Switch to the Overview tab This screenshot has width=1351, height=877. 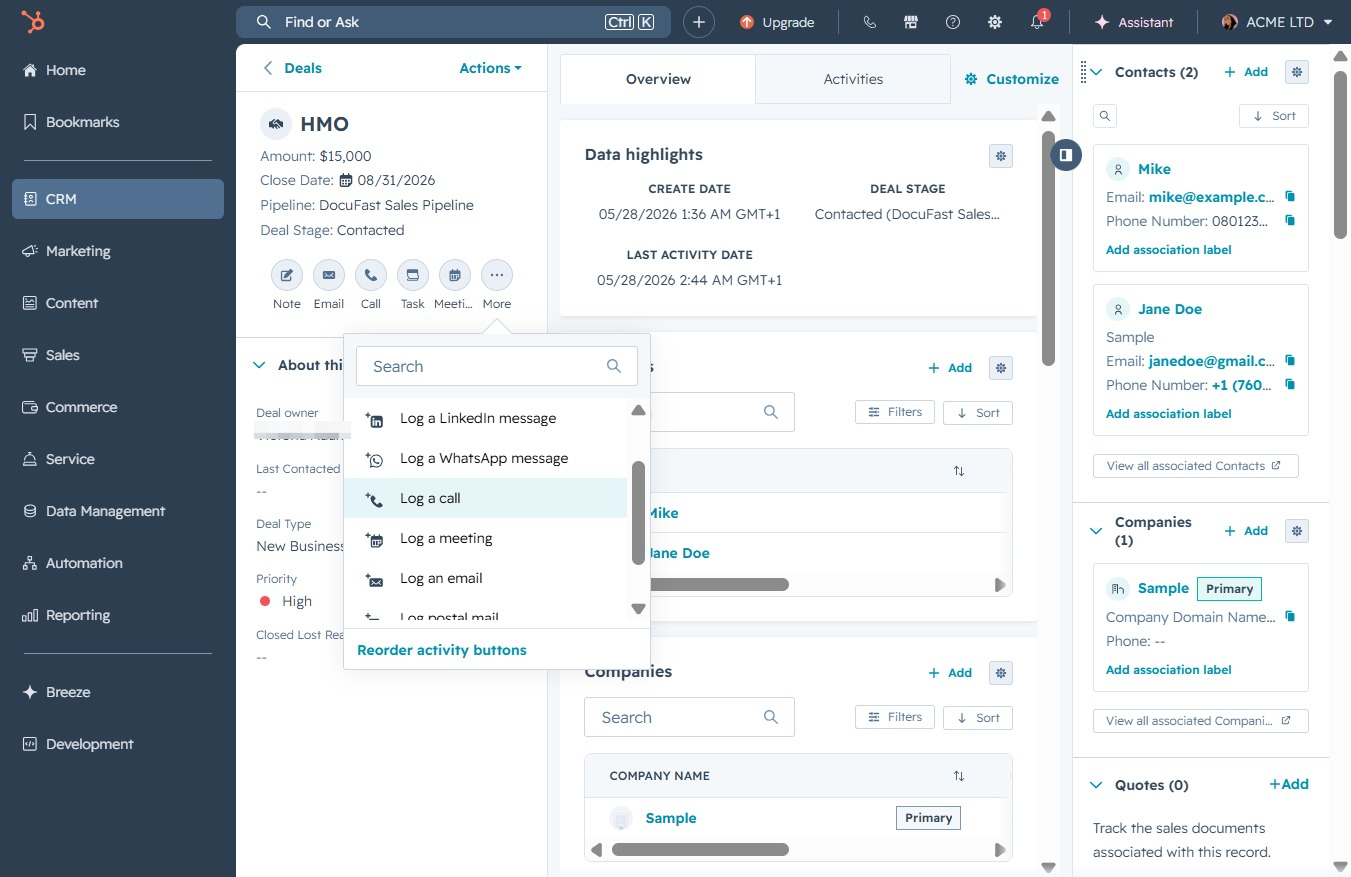(x=658, y=79)
